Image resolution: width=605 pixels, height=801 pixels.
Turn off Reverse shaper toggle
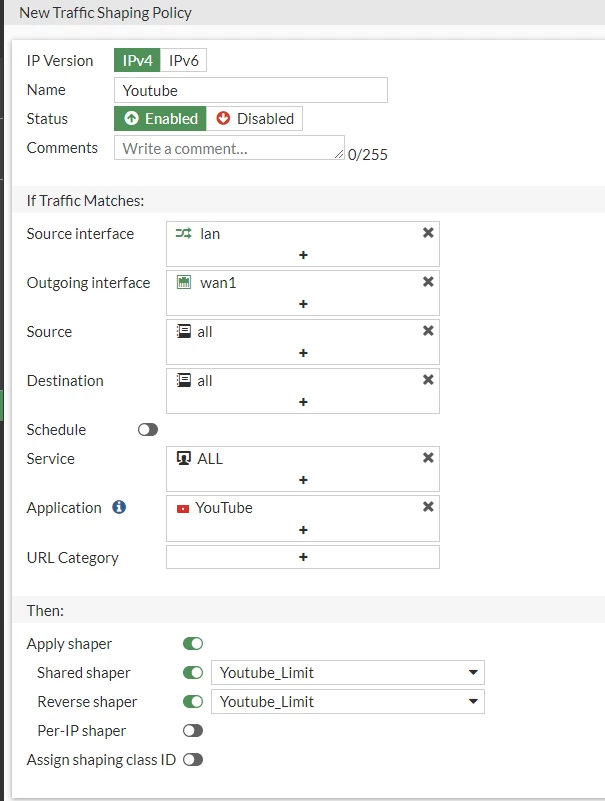pyautogui.click(x=193, y=702)
